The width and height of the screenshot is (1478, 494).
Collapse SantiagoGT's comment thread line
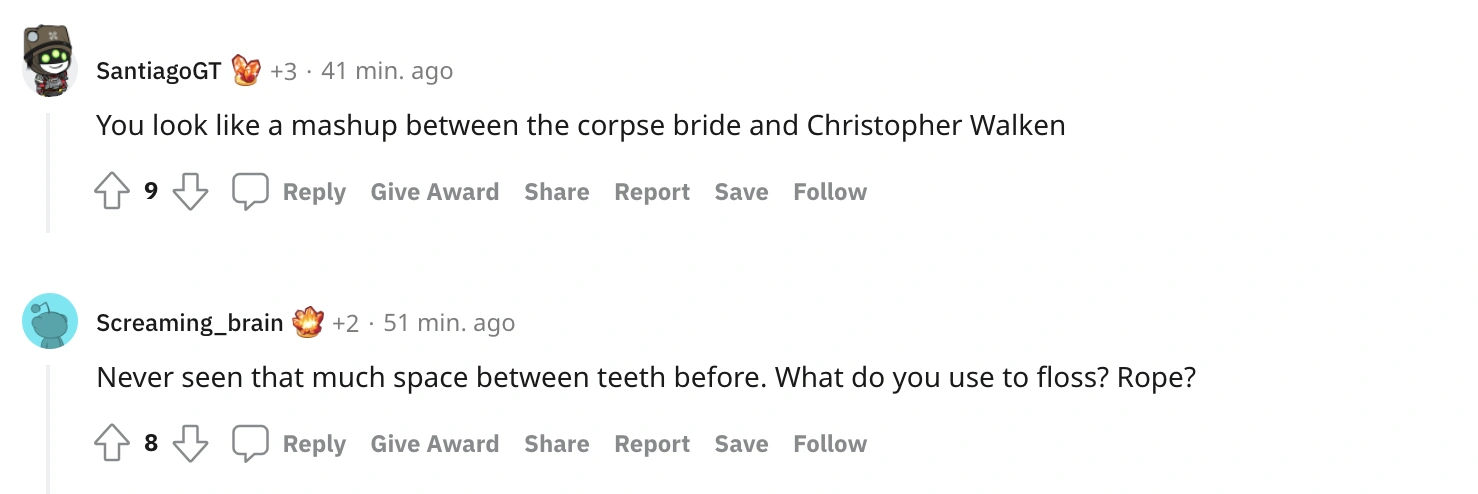[47, 172]
